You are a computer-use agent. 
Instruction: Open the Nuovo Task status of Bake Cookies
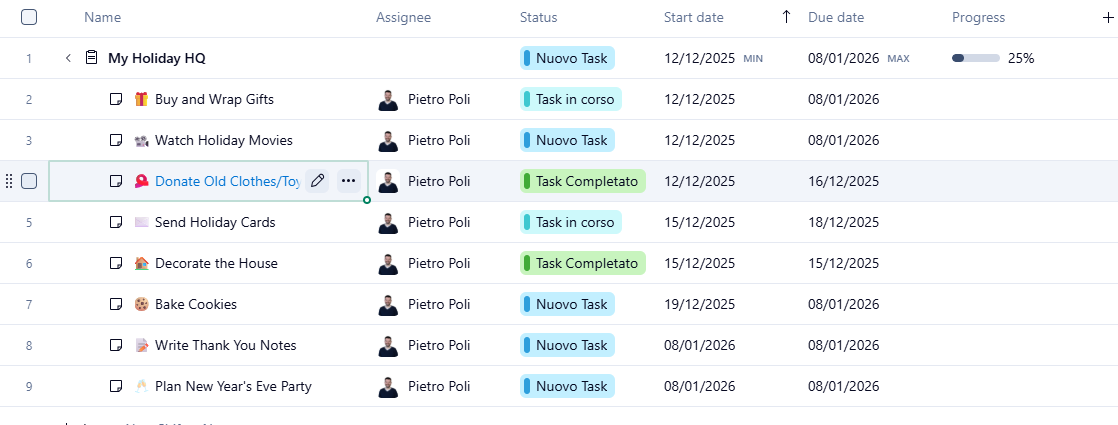click(567, 304)
